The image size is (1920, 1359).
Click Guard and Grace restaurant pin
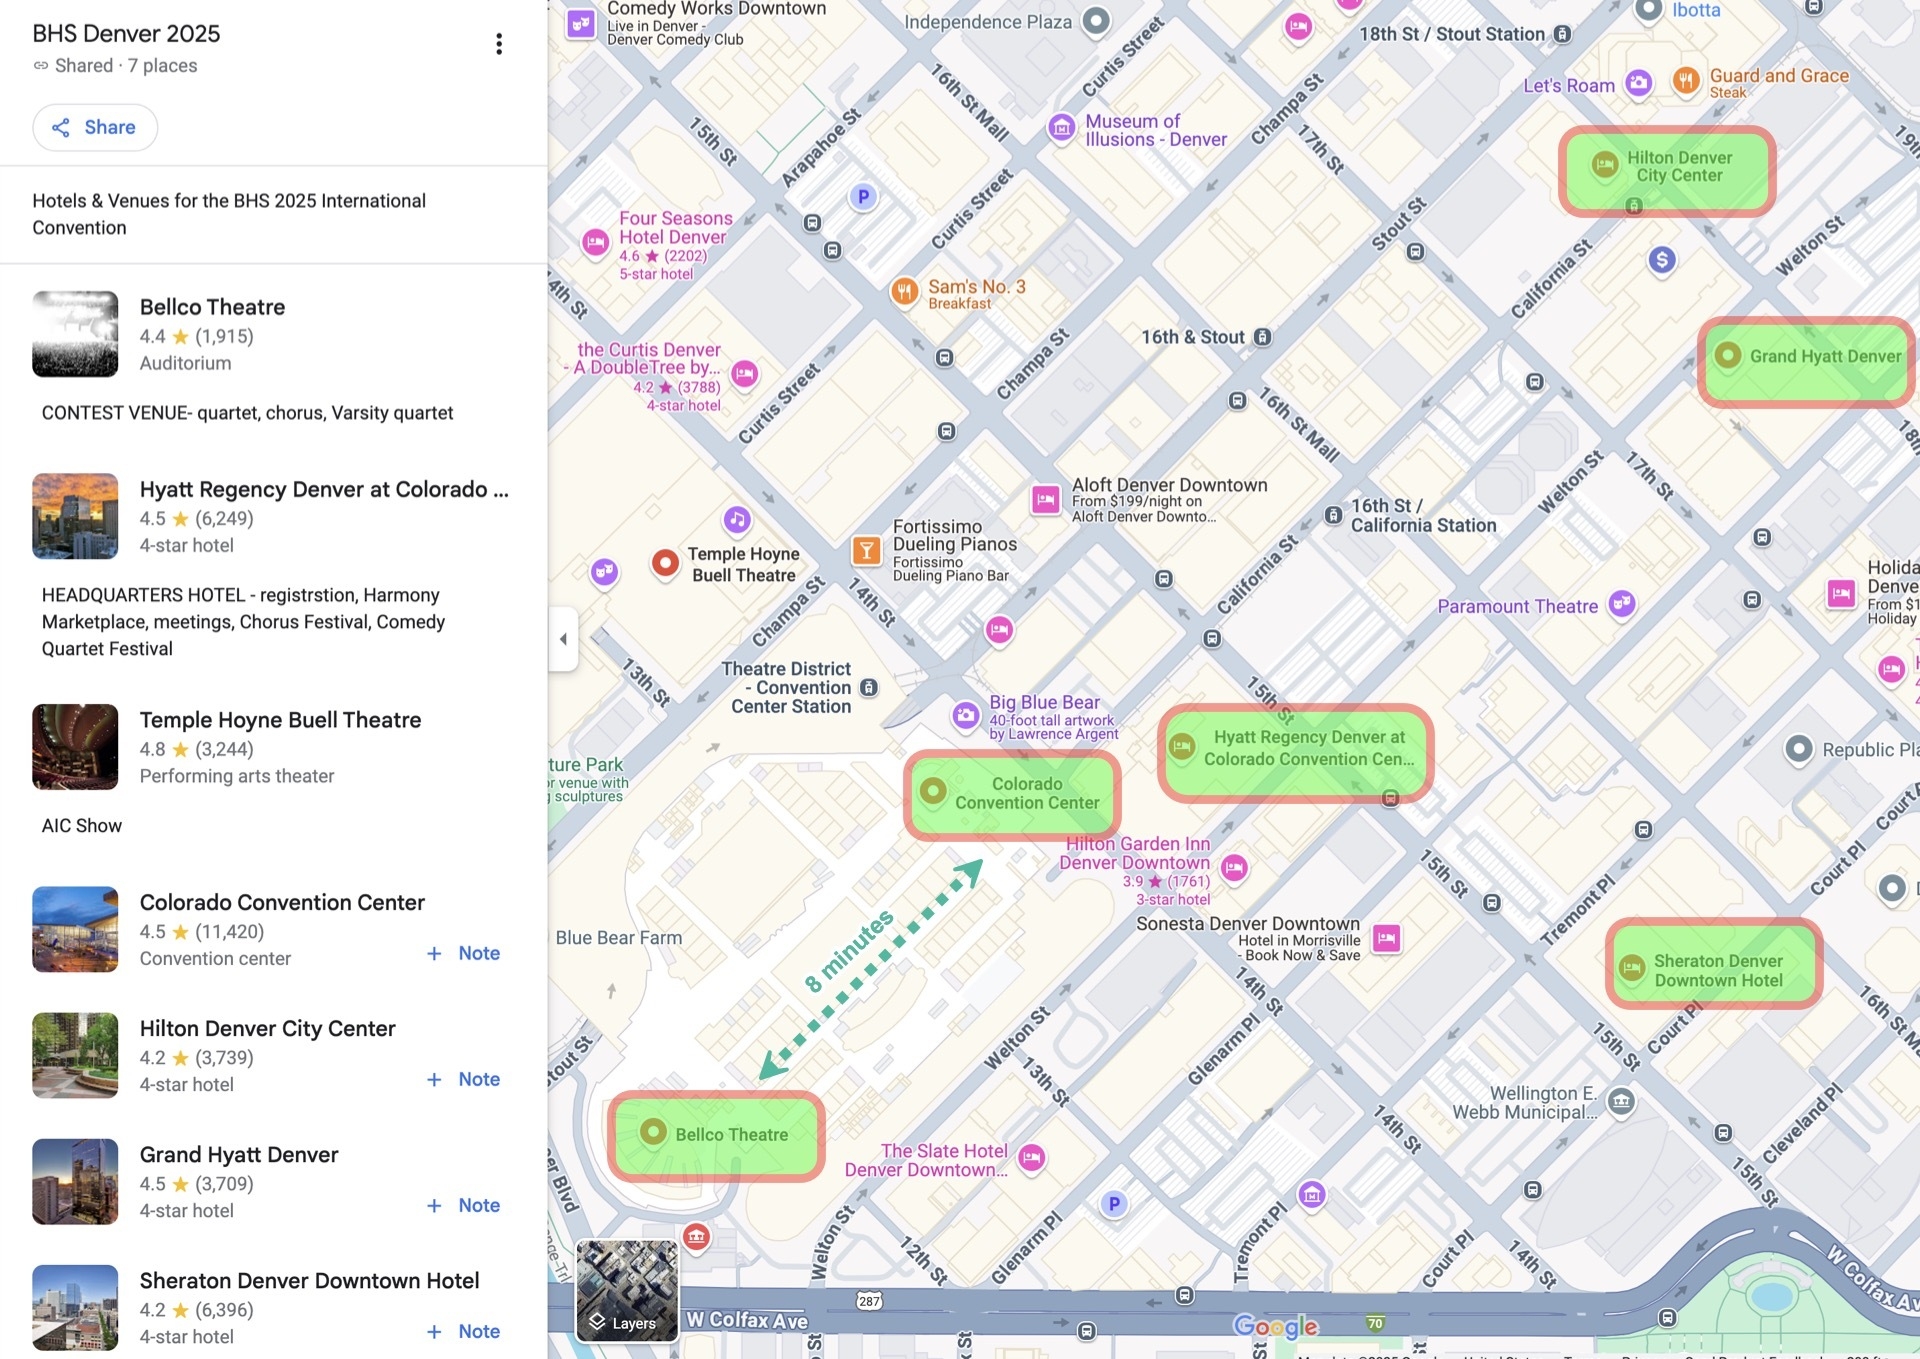(1686, 80)
